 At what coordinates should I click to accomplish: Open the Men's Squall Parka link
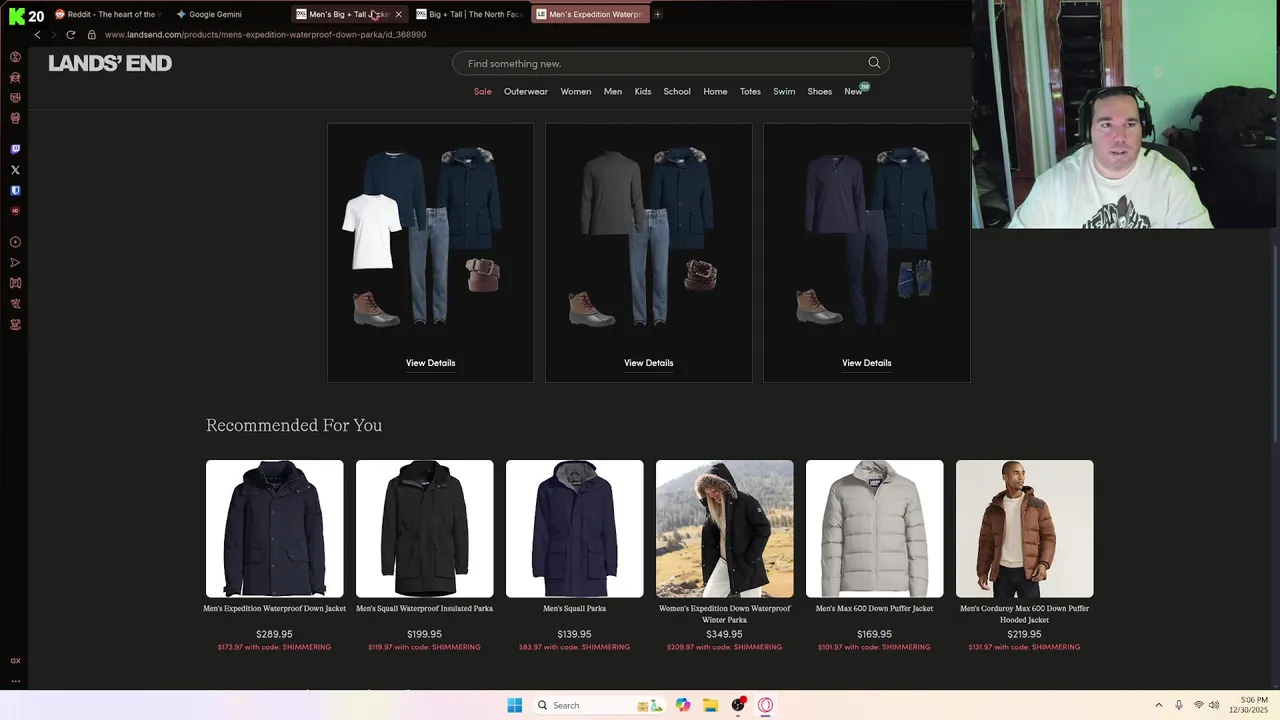tap(574, 608)
